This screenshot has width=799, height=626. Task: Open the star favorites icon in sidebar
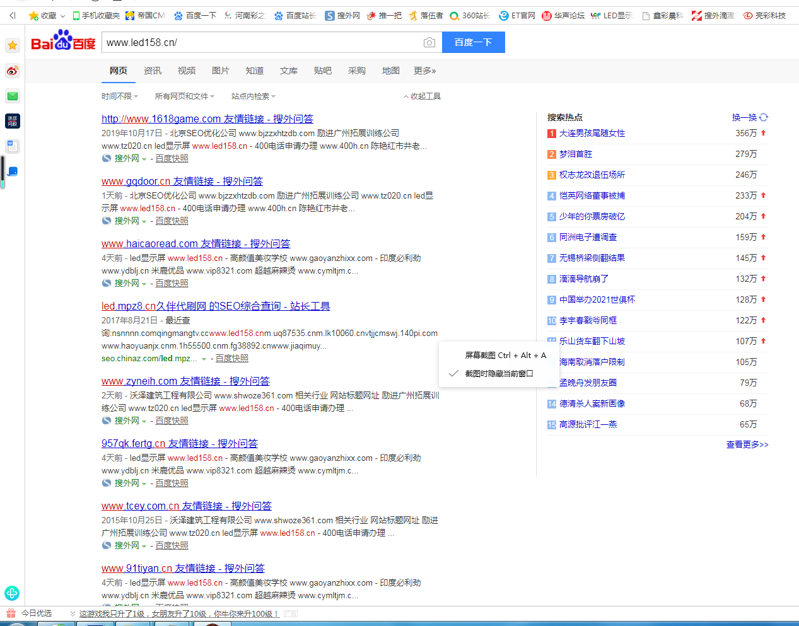pyautogui.click(x=13, y=45)
